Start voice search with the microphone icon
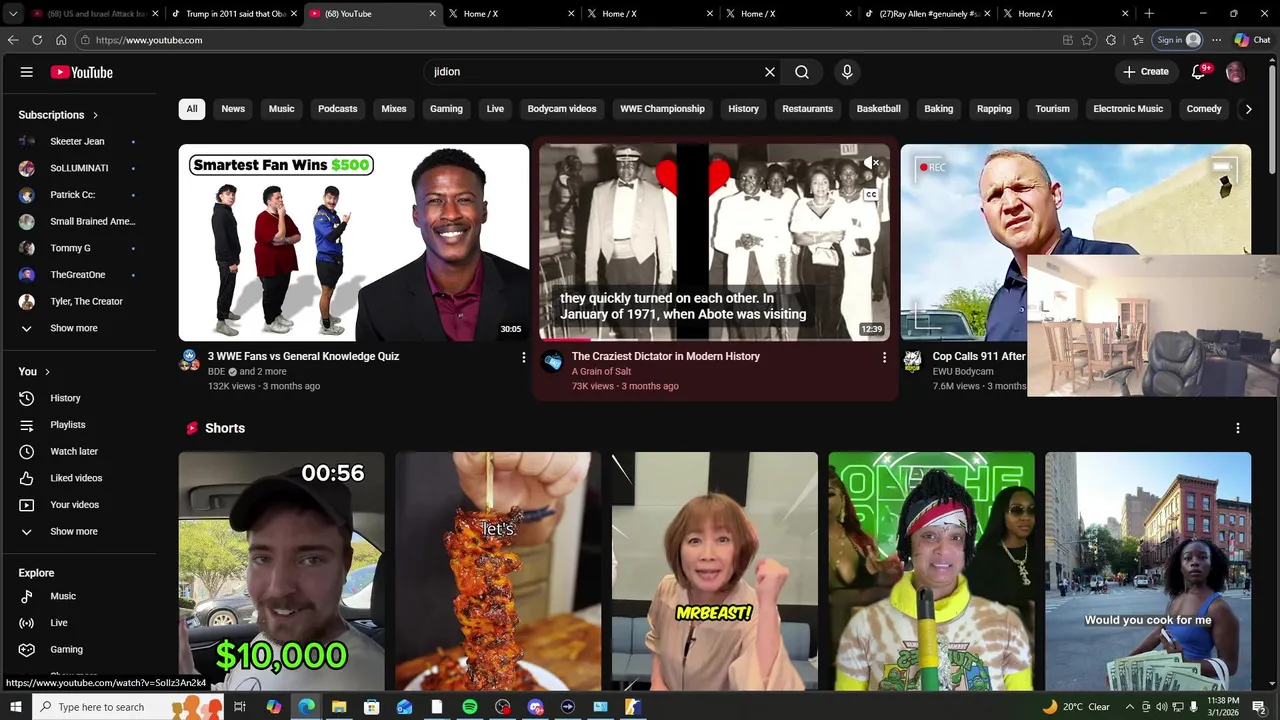 847,72
